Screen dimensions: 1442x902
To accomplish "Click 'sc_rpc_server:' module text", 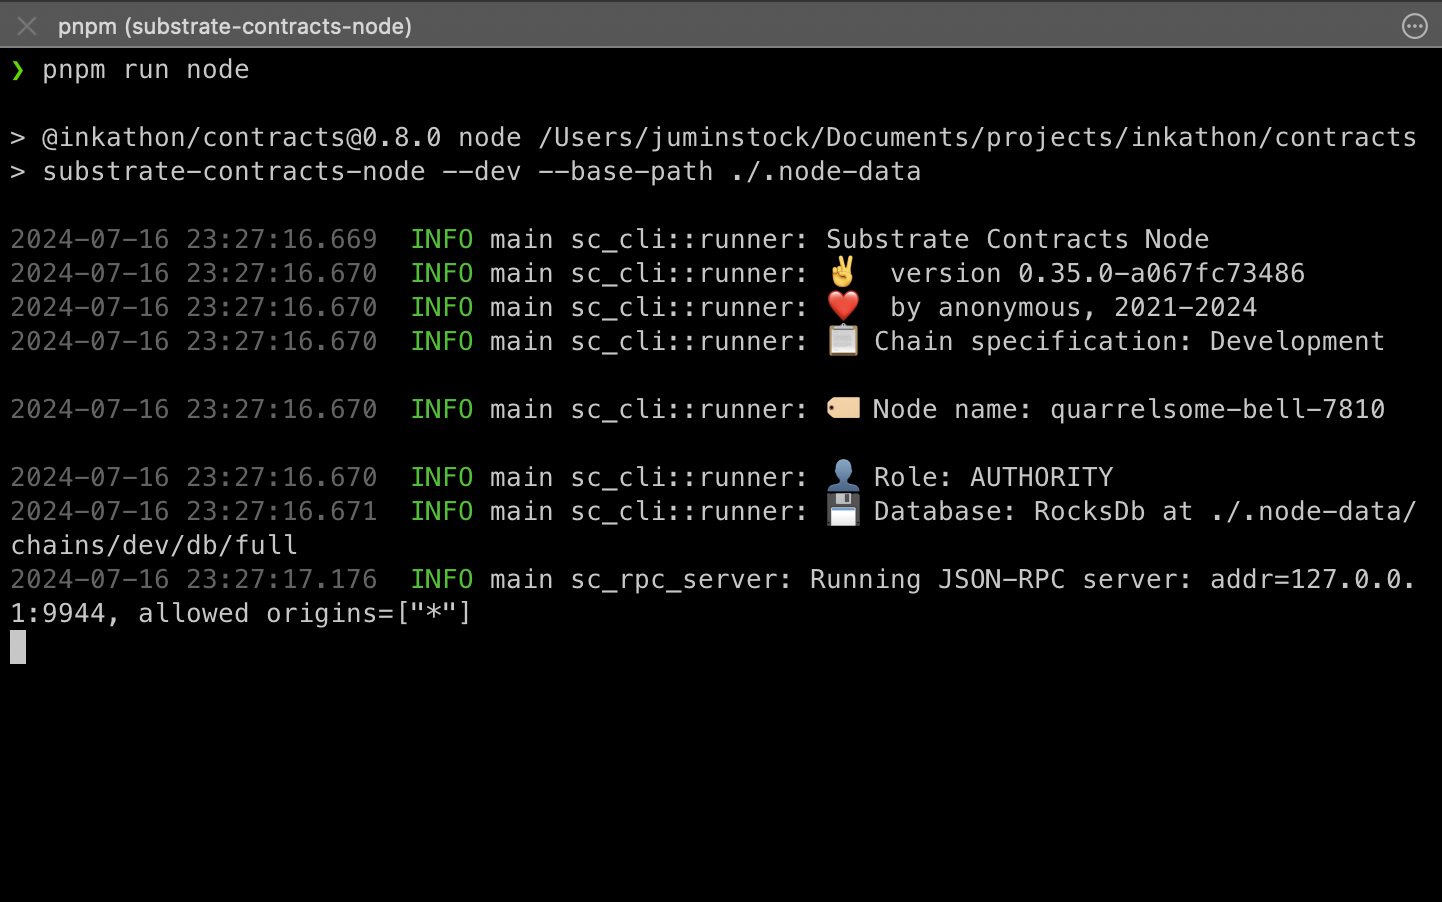I will pyautogui.click(x=681, y=579).
